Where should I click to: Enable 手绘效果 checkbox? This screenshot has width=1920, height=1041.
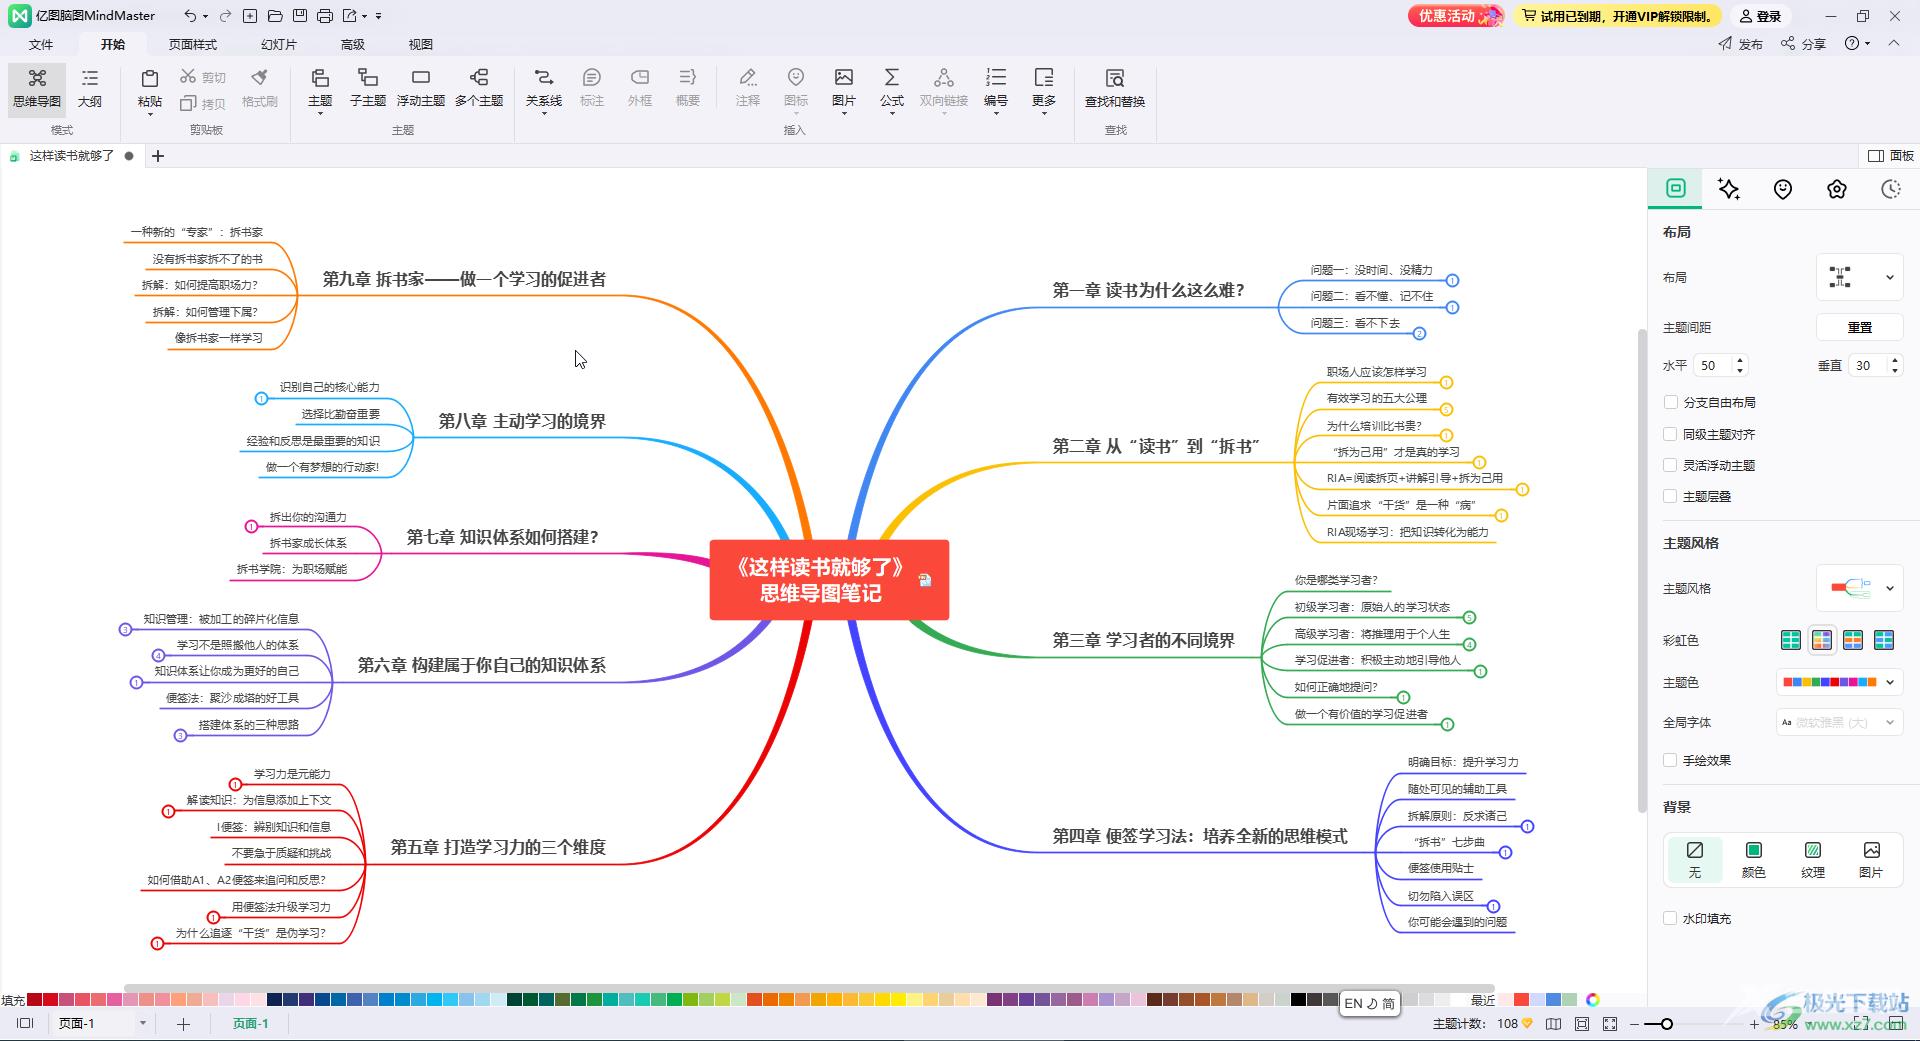point(1670,760)
